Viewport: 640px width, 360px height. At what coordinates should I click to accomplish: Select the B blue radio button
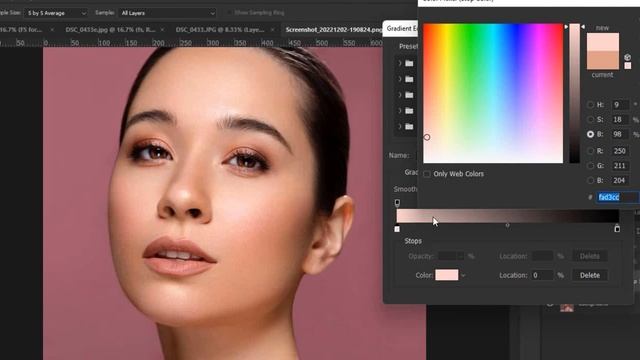(x=590, y=180)
